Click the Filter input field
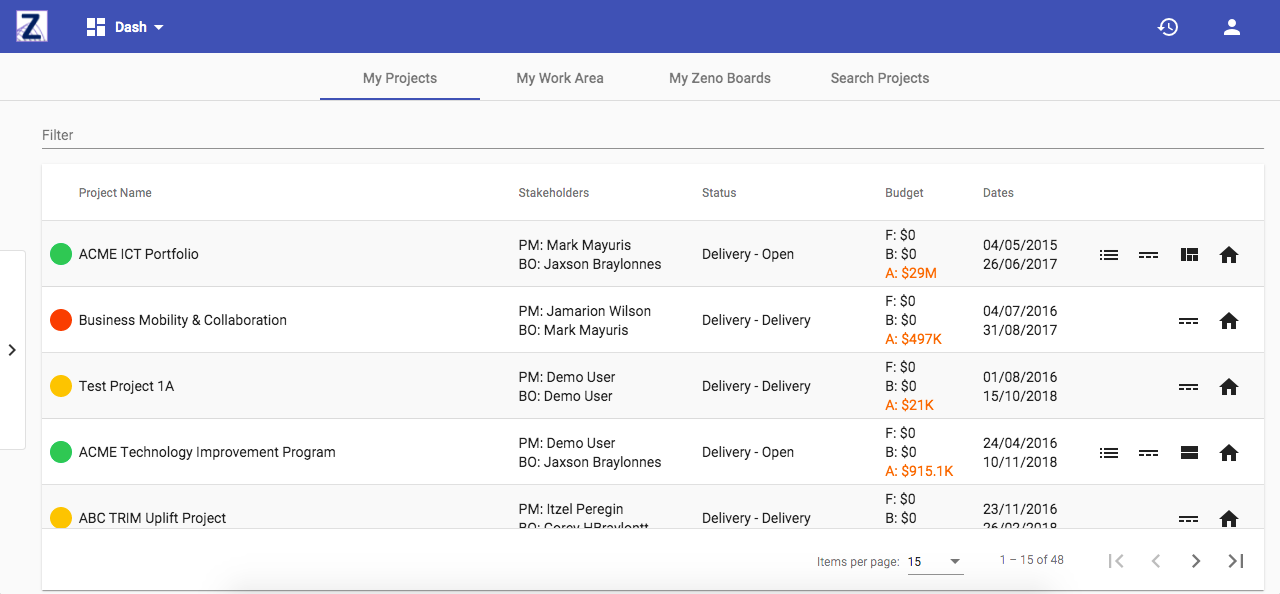The image size is (1280, 594). click(650, 135)
